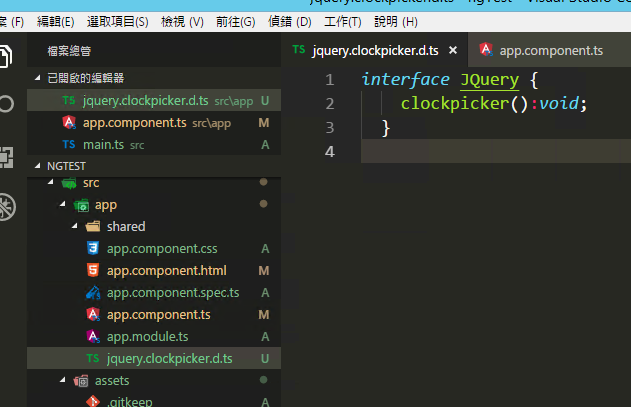Screen dimensions: 631x407
Task: Click the M git status of app.component.html
Action: [264, 271]
